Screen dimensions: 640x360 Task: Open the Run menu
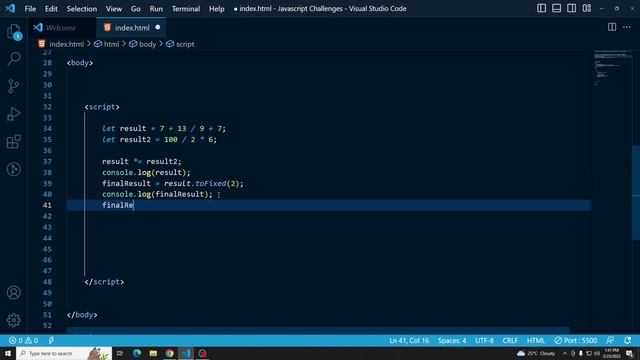click(x=156, y=9)
